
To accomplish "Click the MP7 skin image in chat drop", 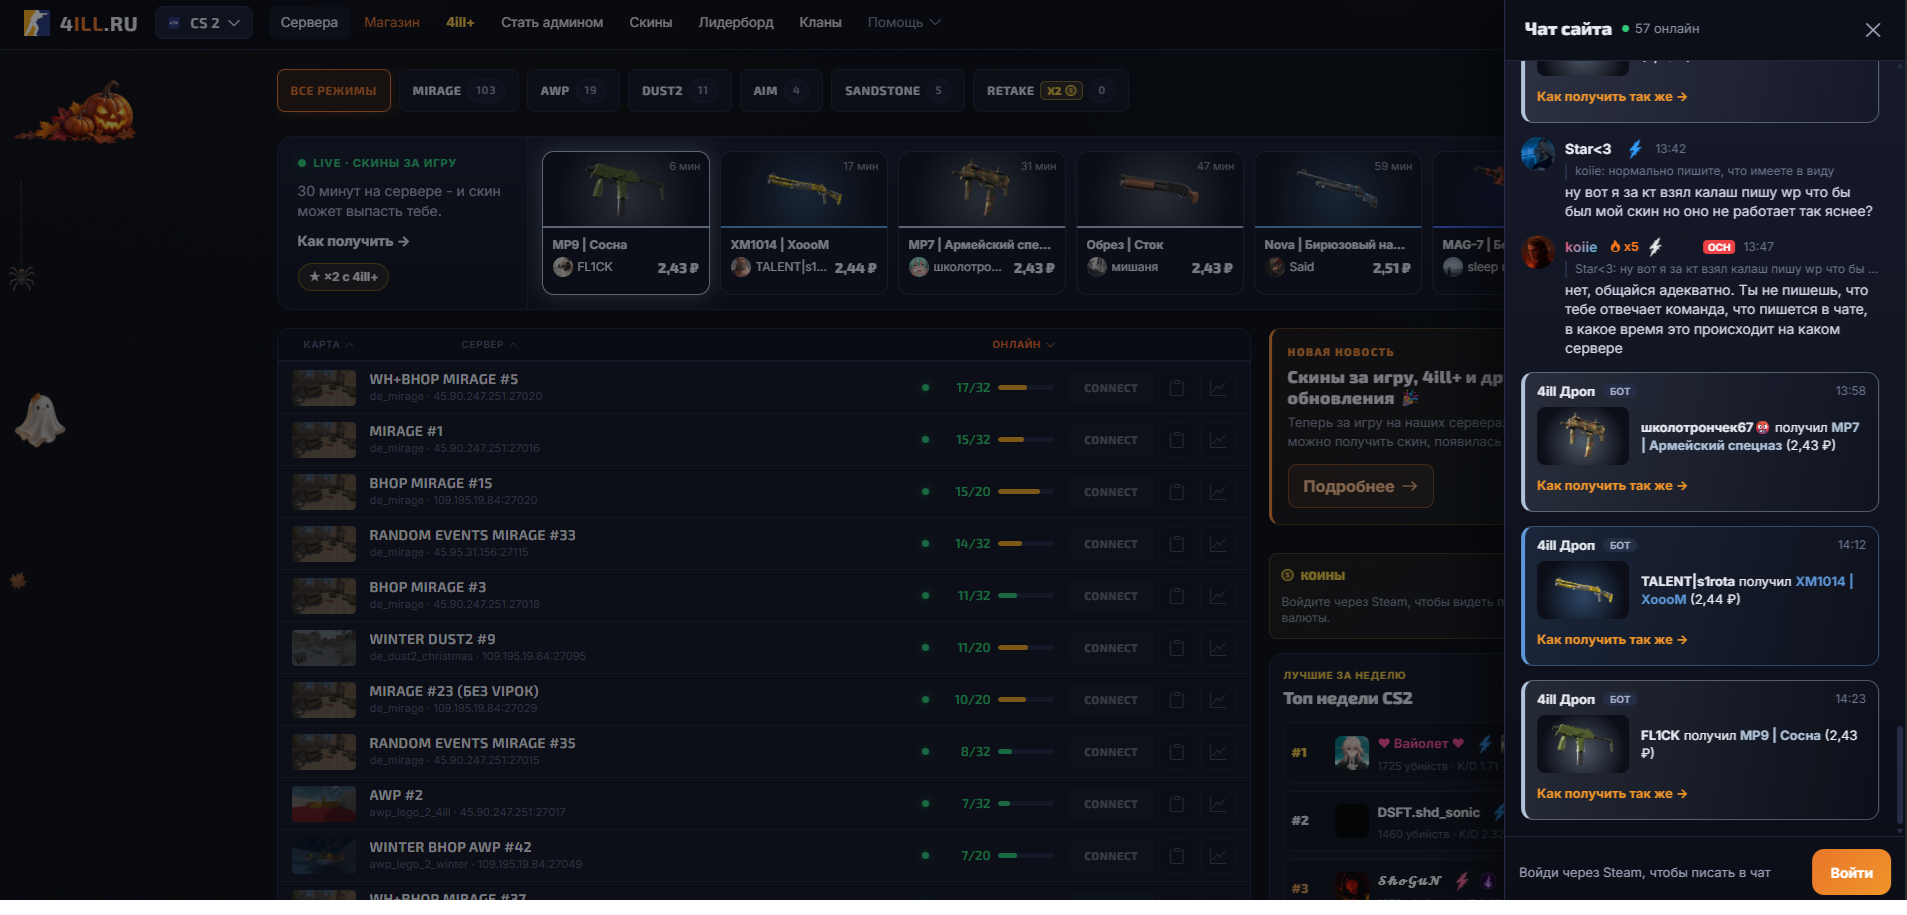I will [x=1583, y=436].
